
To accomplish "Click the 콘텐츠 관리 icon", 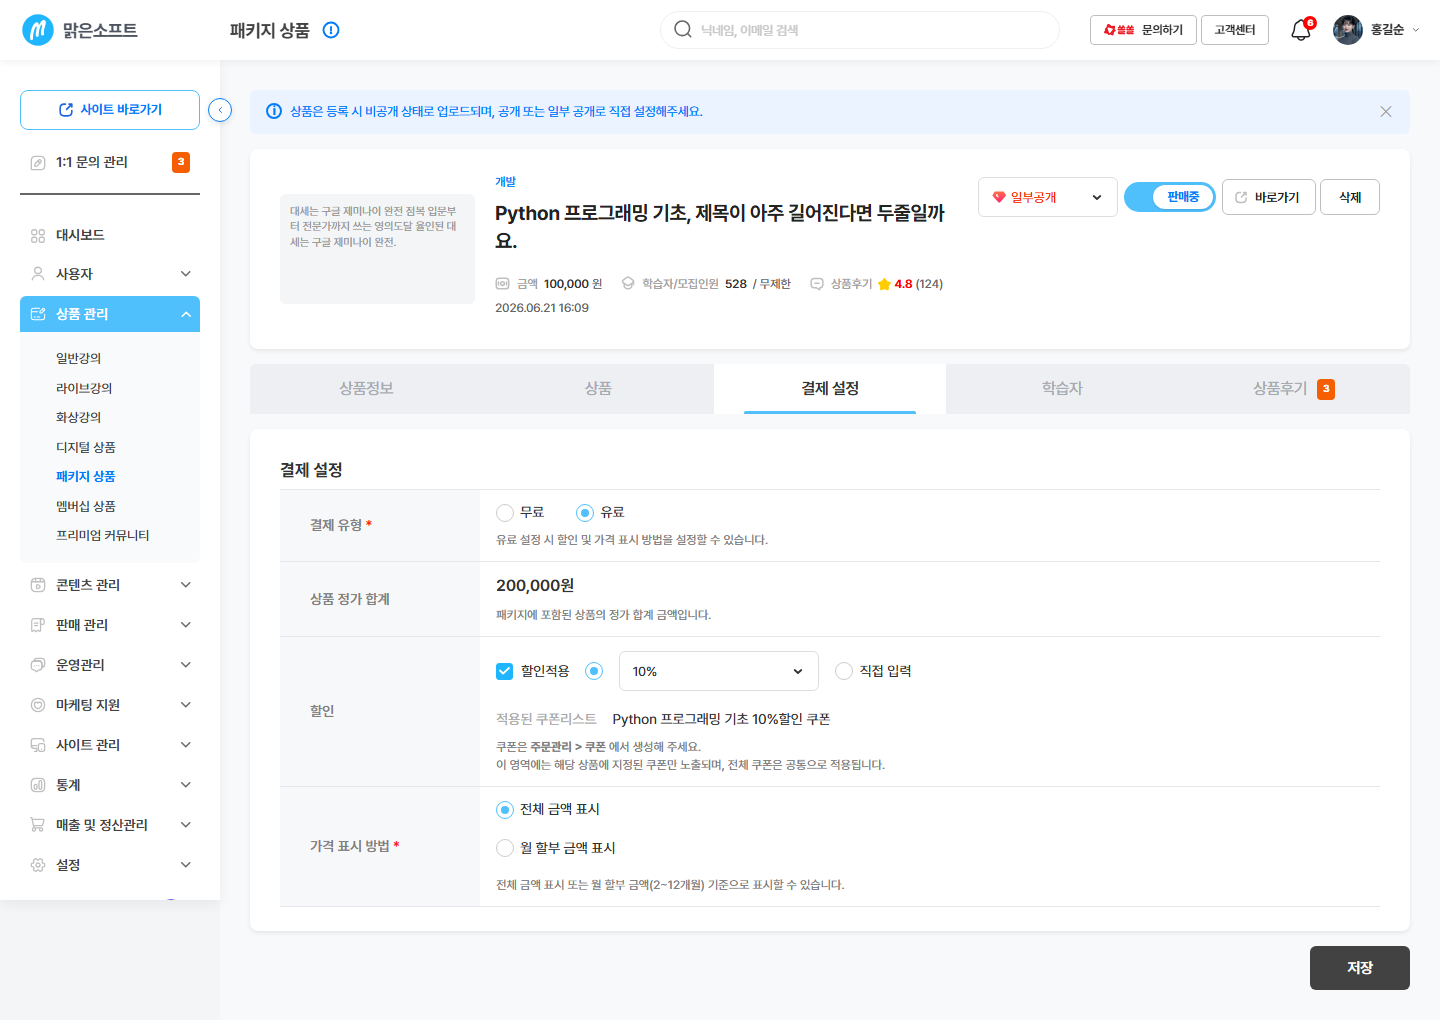I will [x=38, y=585].
